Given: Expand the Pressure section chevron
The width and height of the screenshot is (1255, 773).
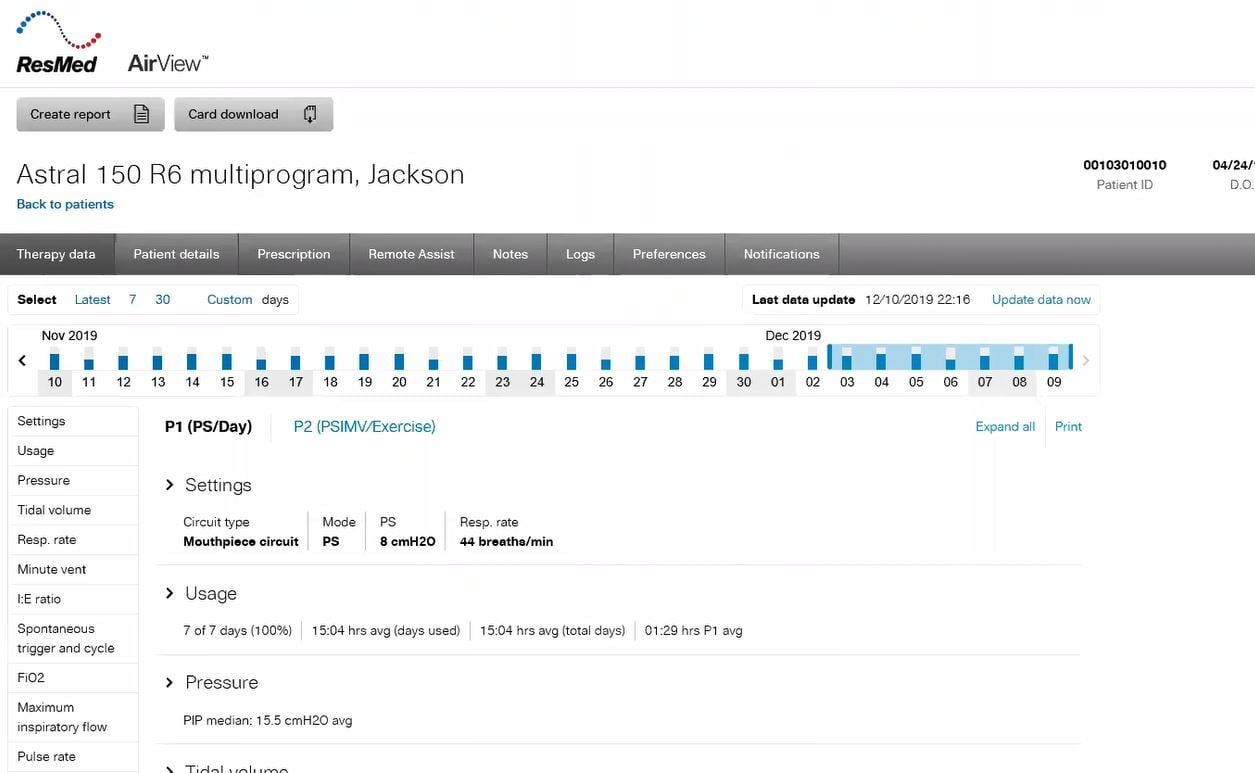Looking at the screenshot, I should tap(169, 682).
